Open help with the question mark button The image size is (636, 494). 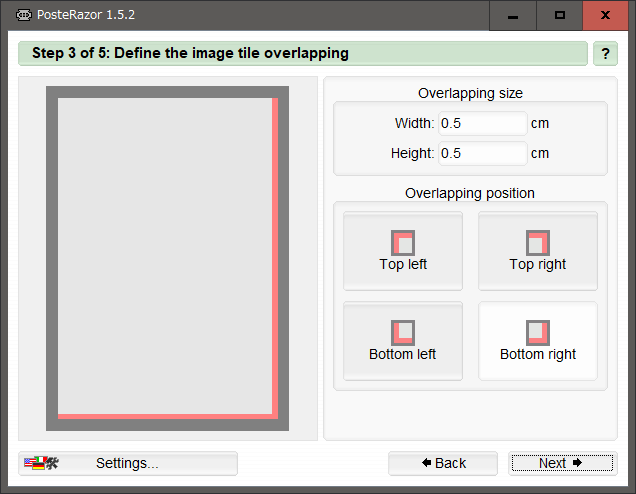pos(605,54)
